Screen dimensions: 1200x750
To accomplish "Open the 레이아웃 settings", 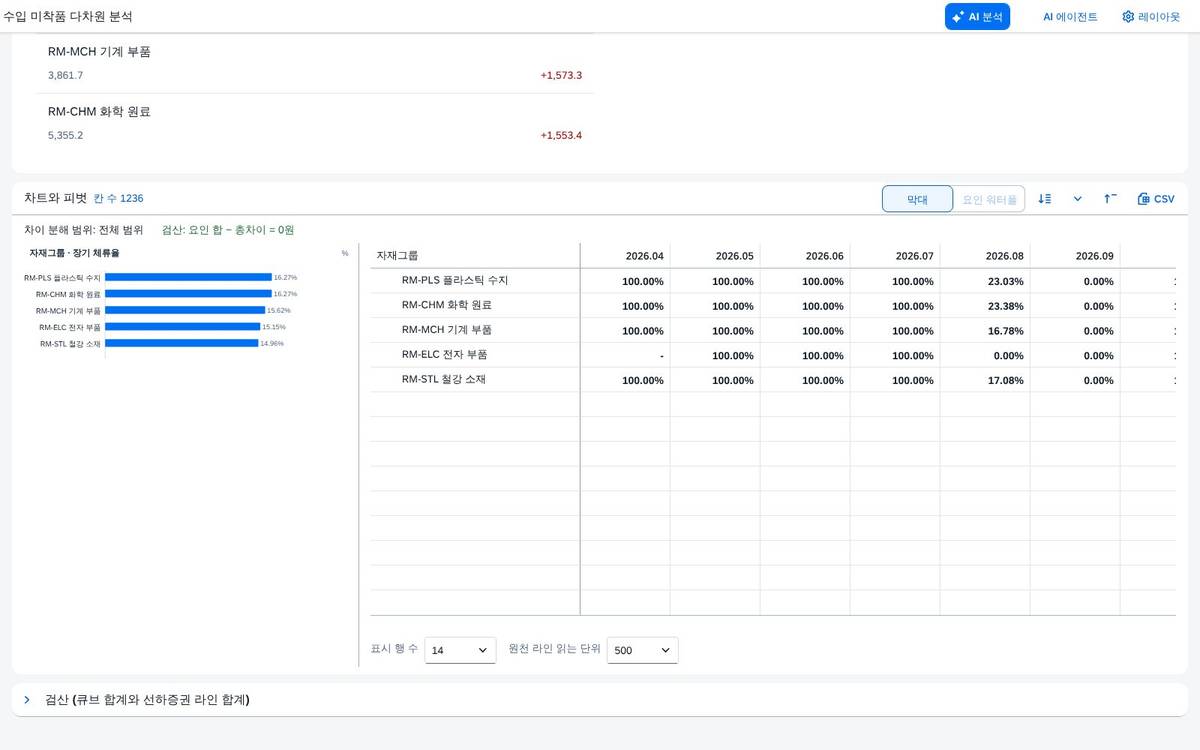I will (x=1150, y=17).
